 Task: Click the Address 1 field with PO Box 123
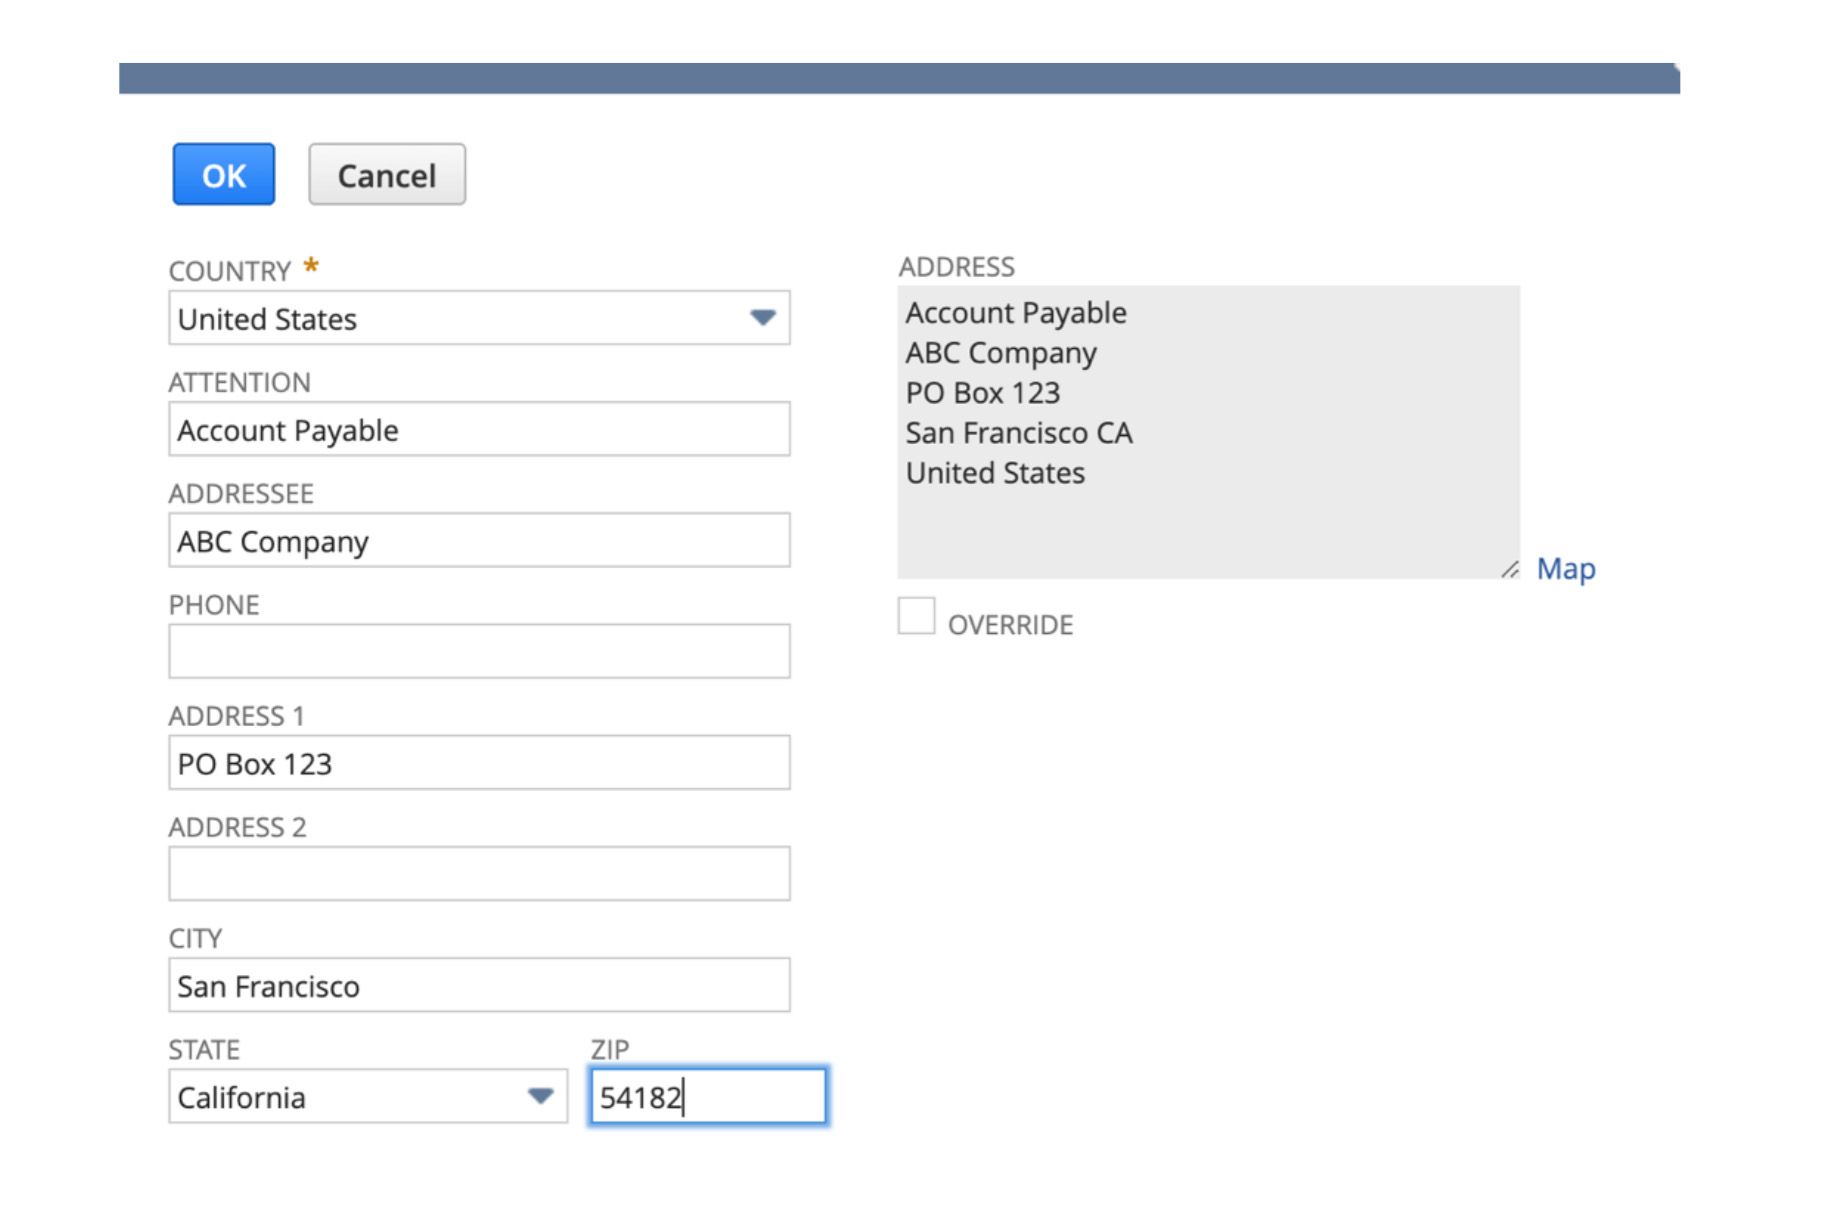pyautogui.click(x=480, y=763)
